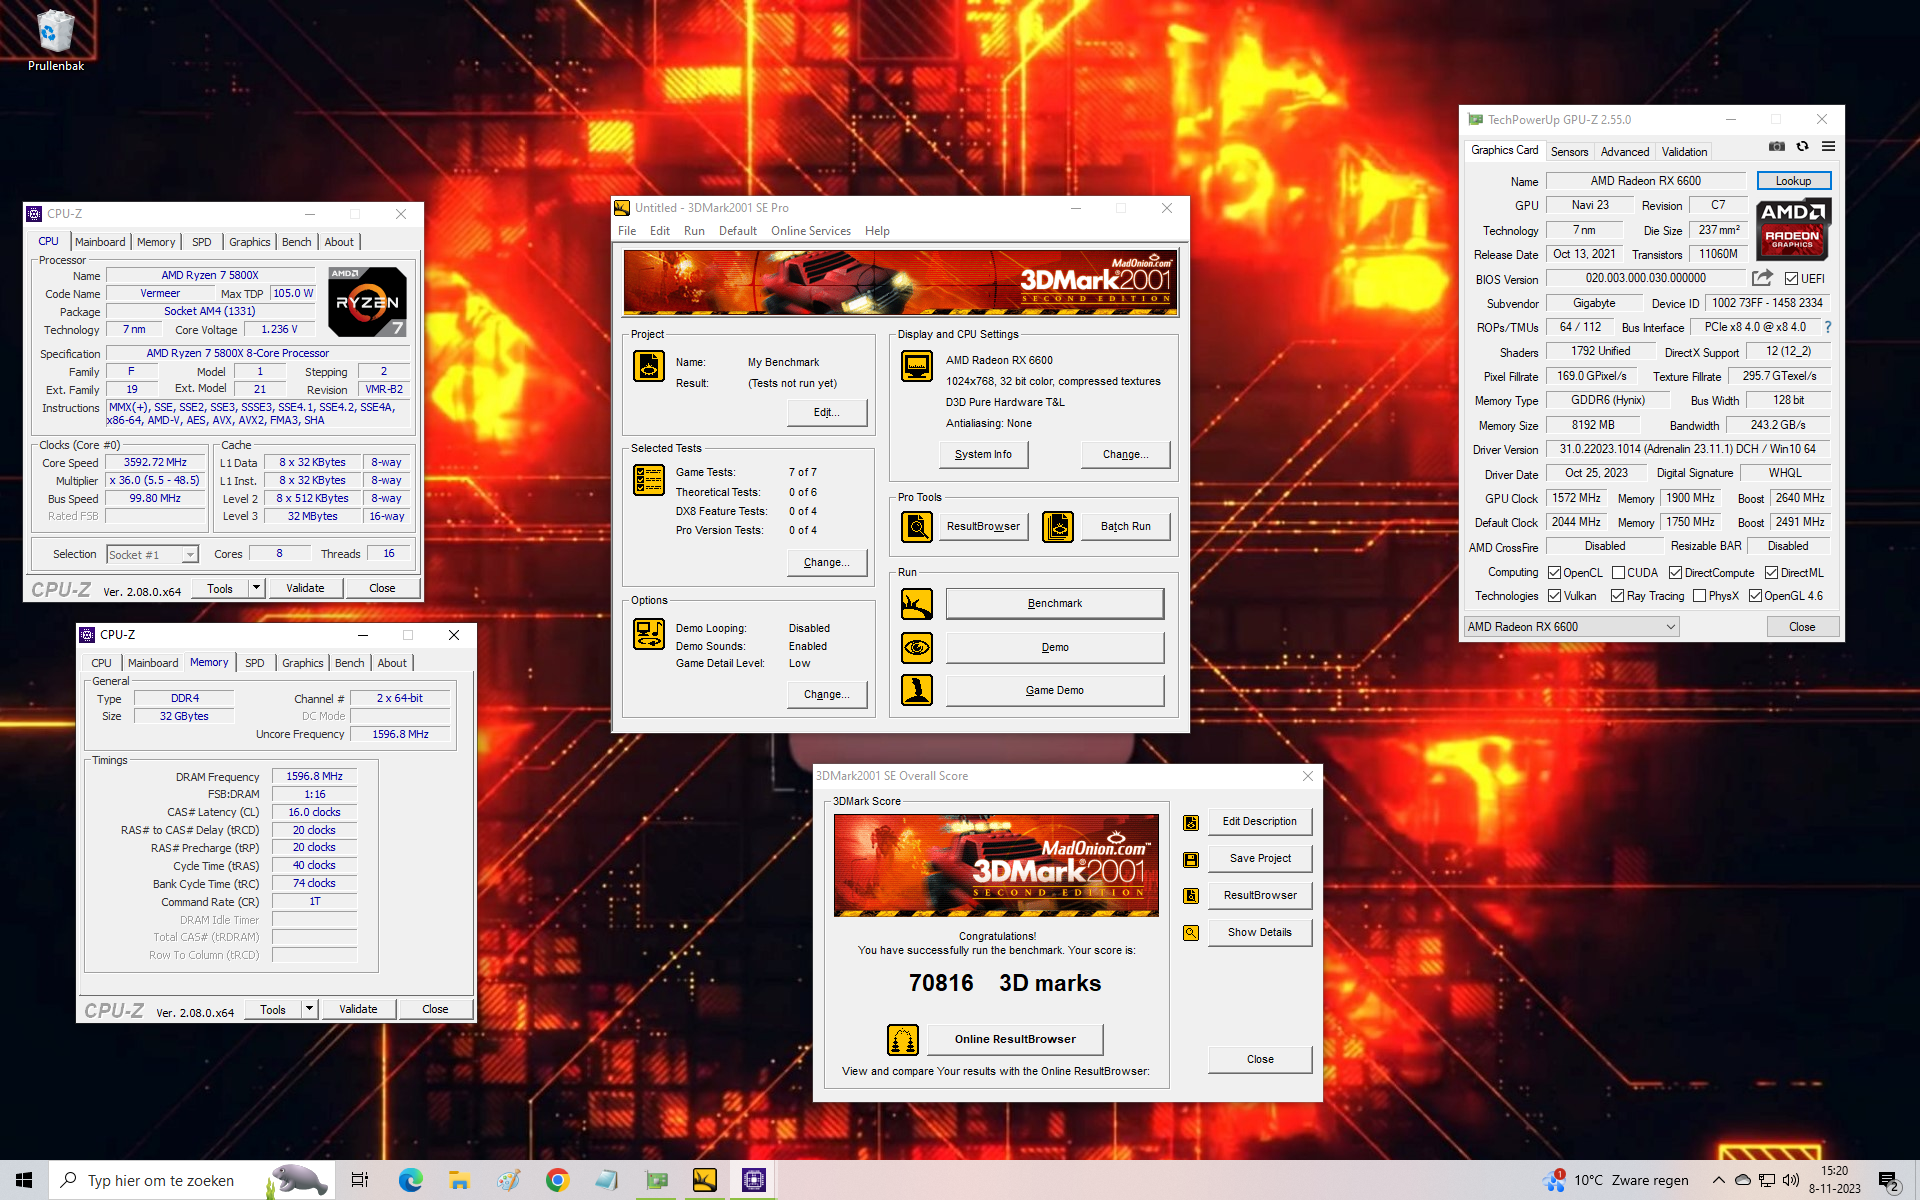1920x1200 pixels.
Task: Click Save Project button
Action: pyautogui.click(x=1260, y=859)
